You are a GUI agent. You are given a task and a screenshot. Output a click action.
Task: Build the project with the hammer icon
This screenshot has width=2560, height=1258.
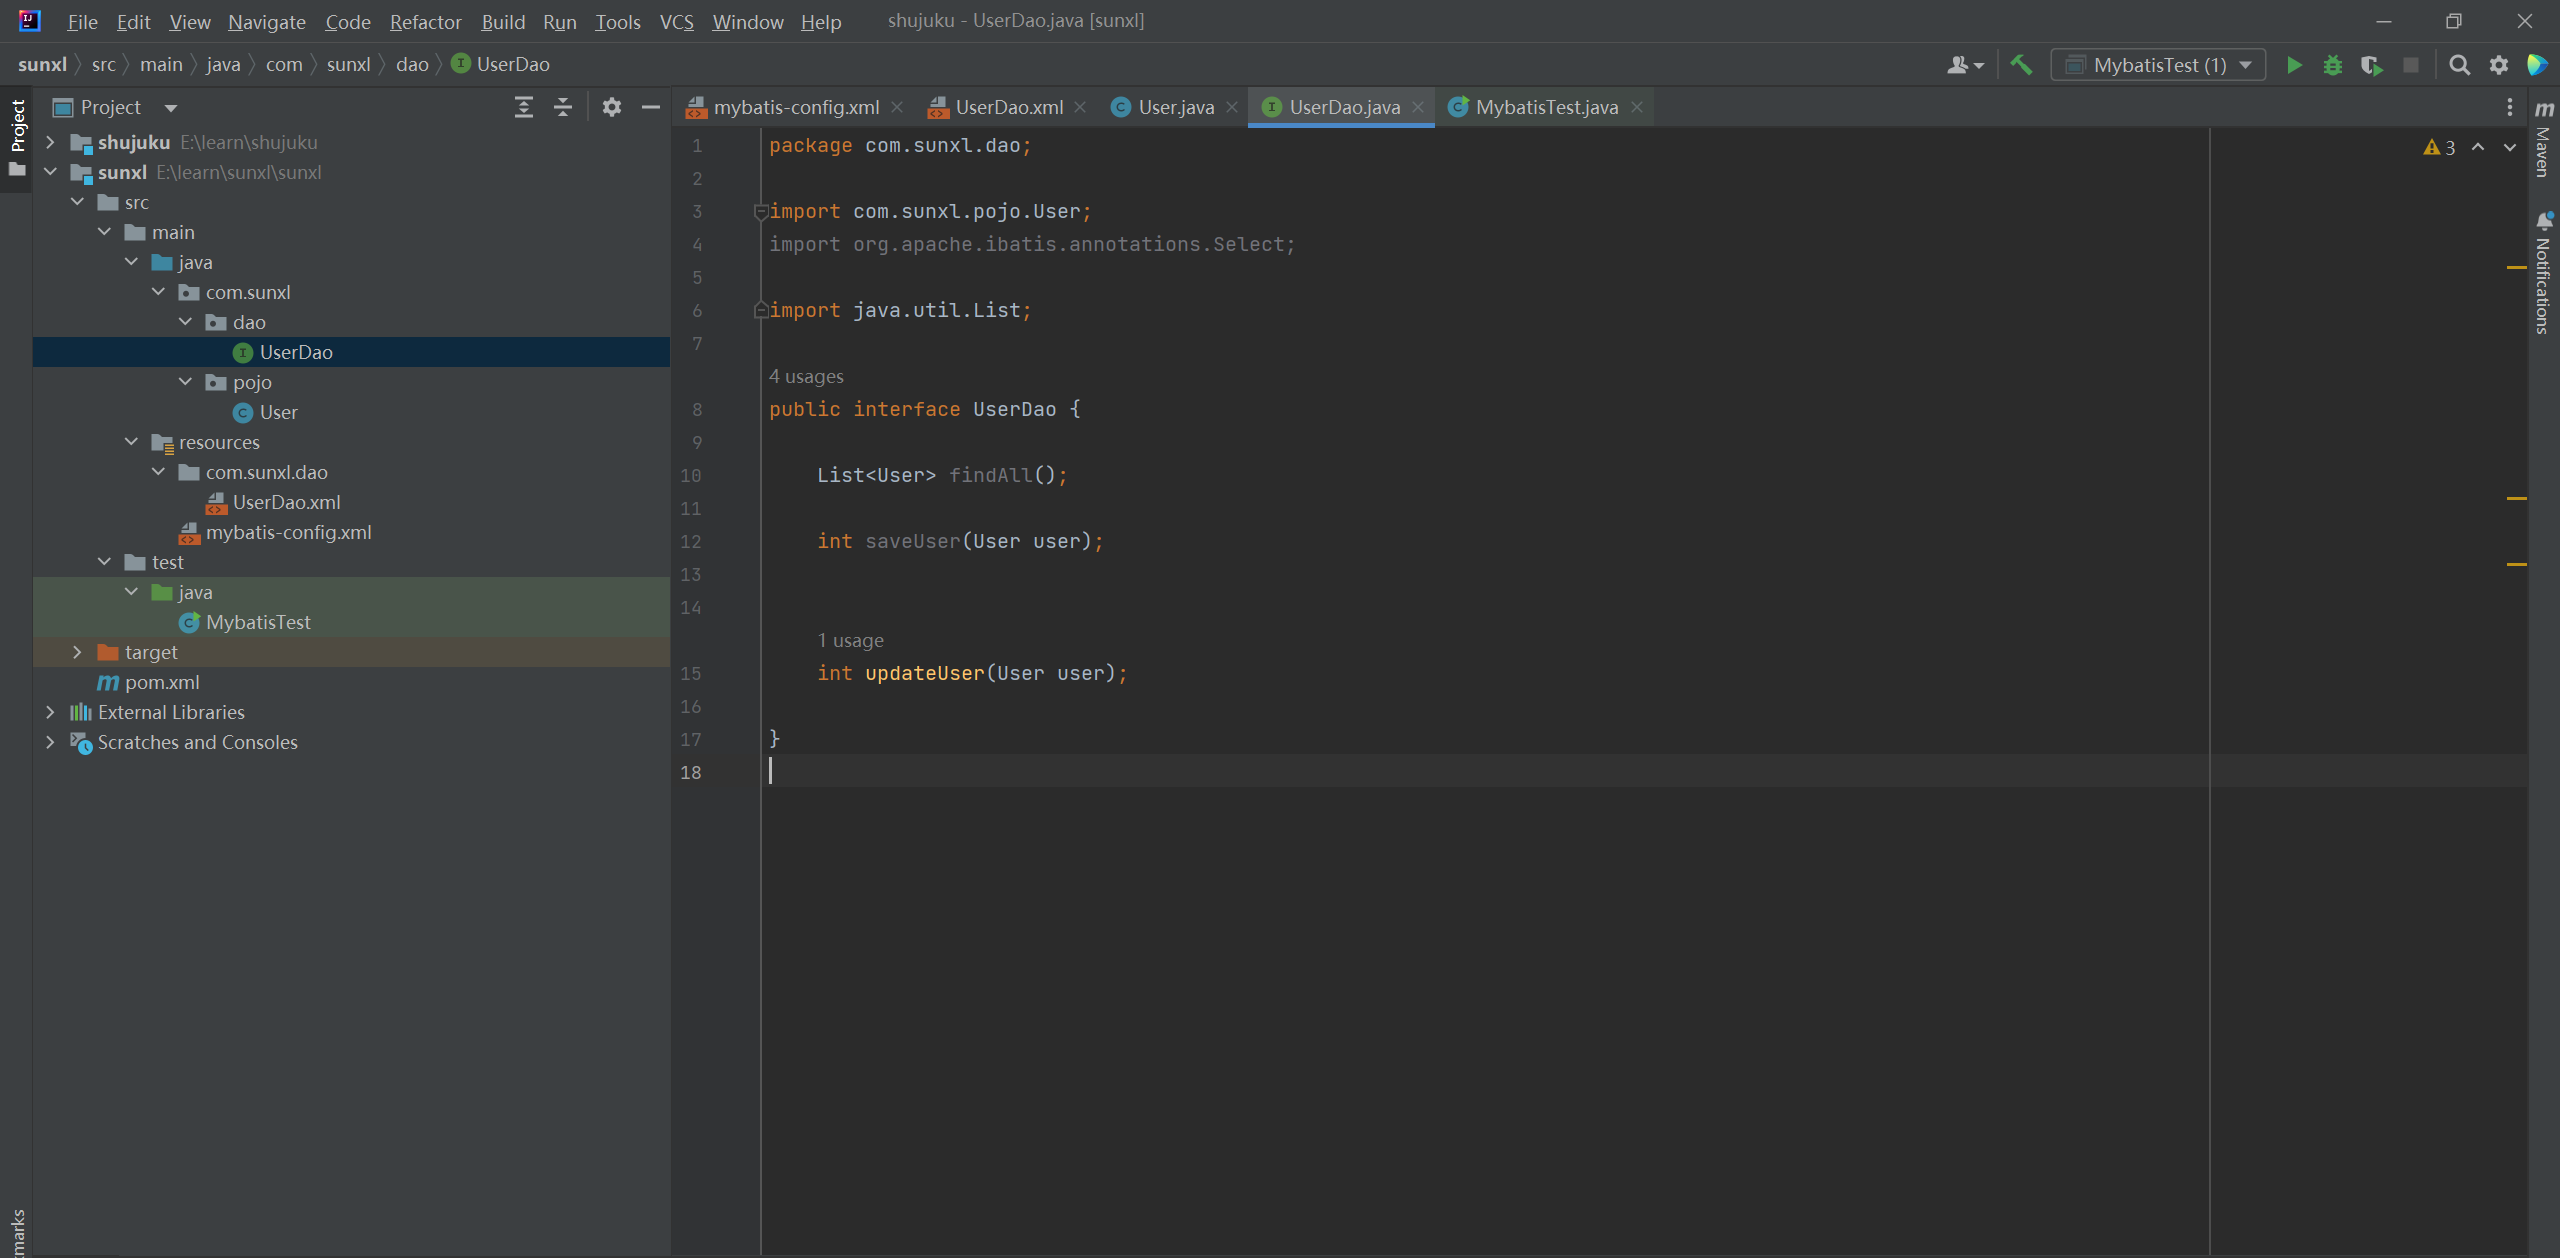[x=2021, y=66]
